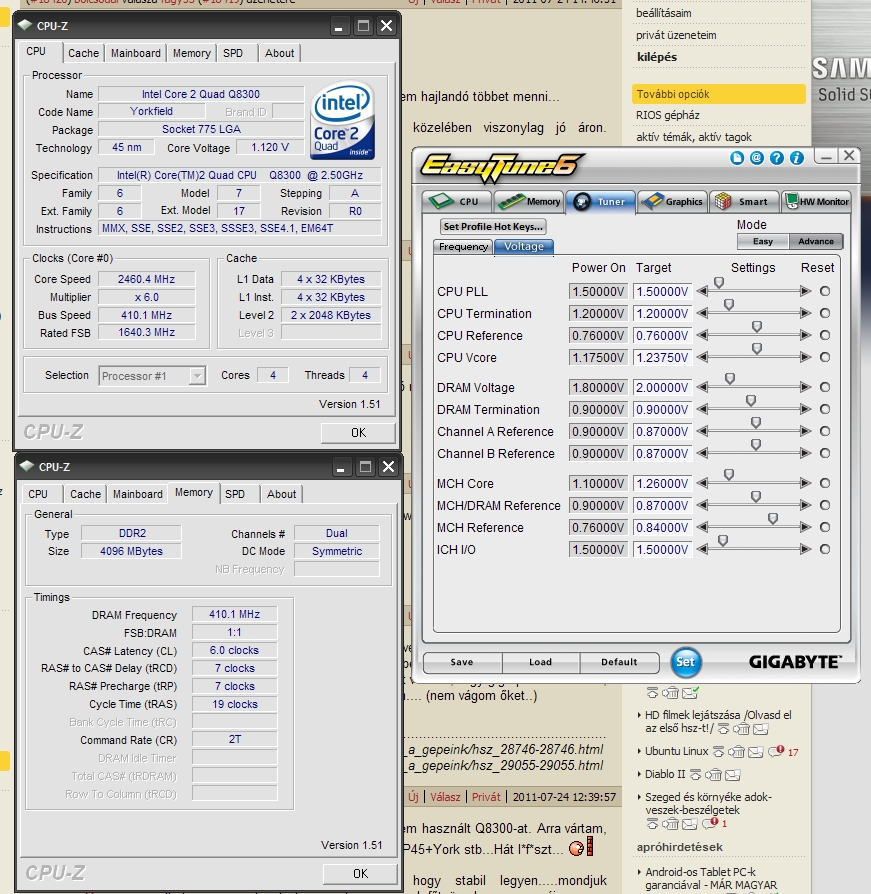Image resolution: width=871 pixels, height=894 pixels.
Task: Click the envelope icon under Szeged topic
Action: point(690,824)
